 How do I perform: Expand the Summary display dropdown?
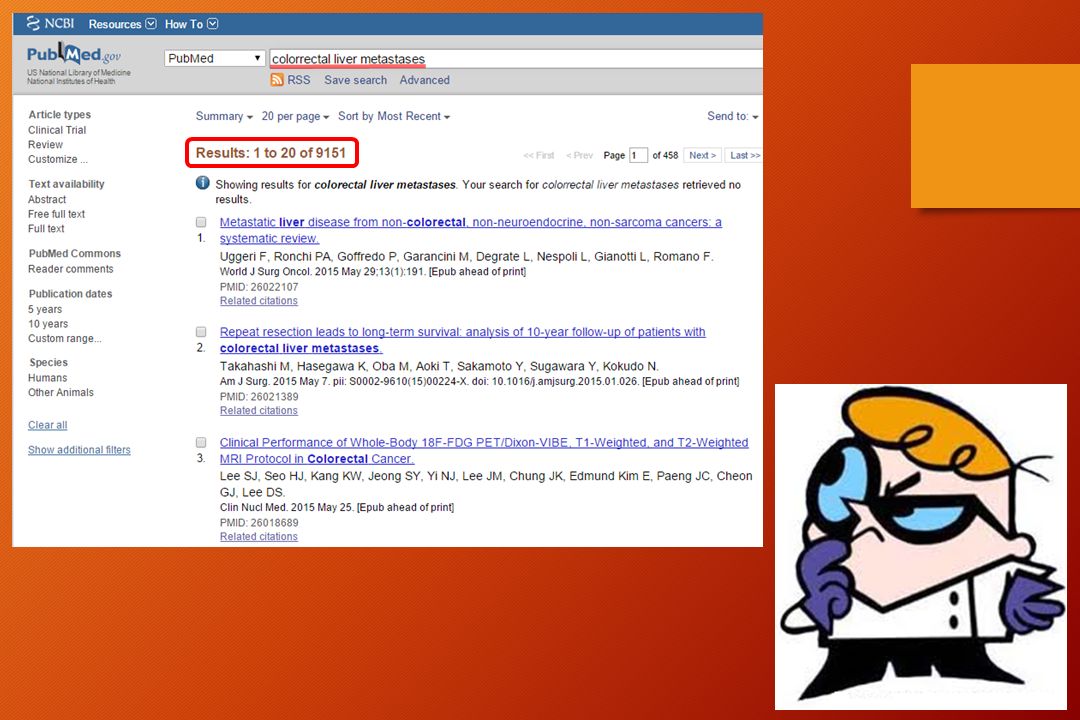[224, 116]
